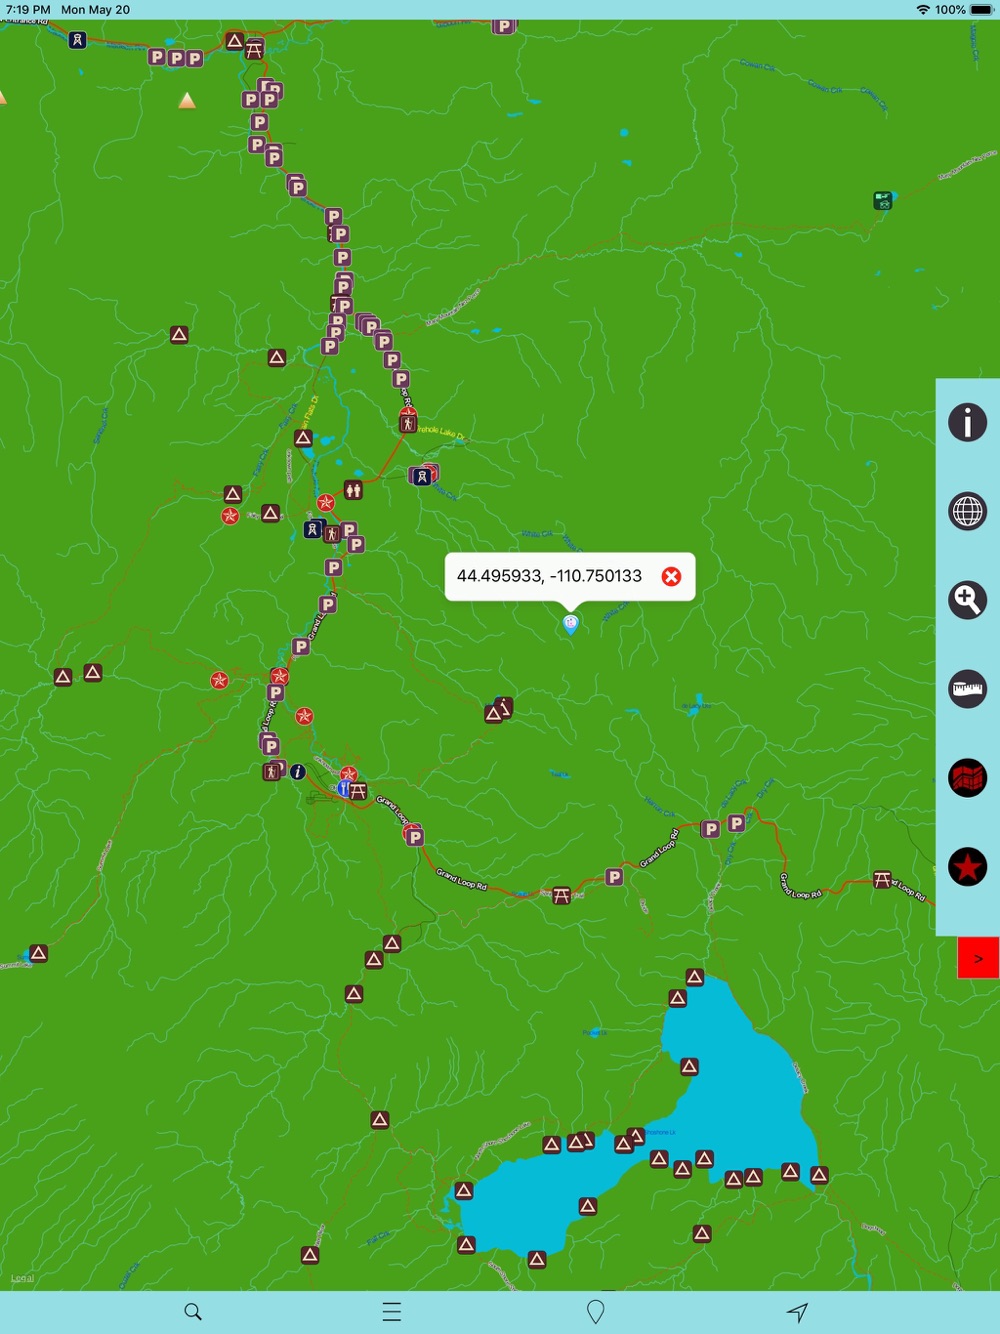Close the coordinates callout with red X

click(671, 576)
